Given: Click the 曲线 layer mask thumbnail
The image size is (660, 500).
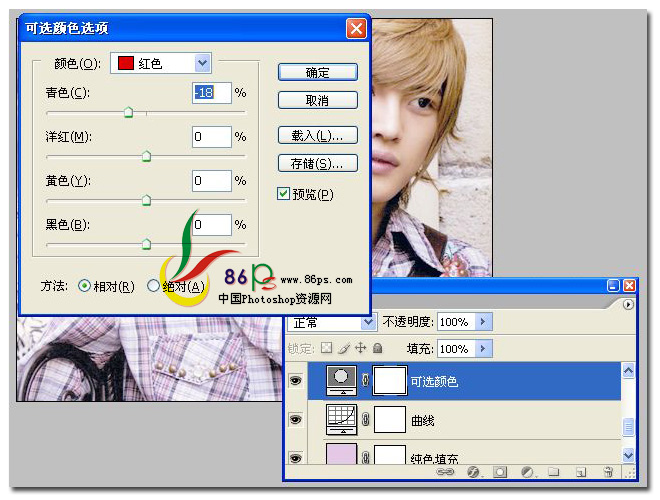Looking at the screenshot, I should point(390,419).
